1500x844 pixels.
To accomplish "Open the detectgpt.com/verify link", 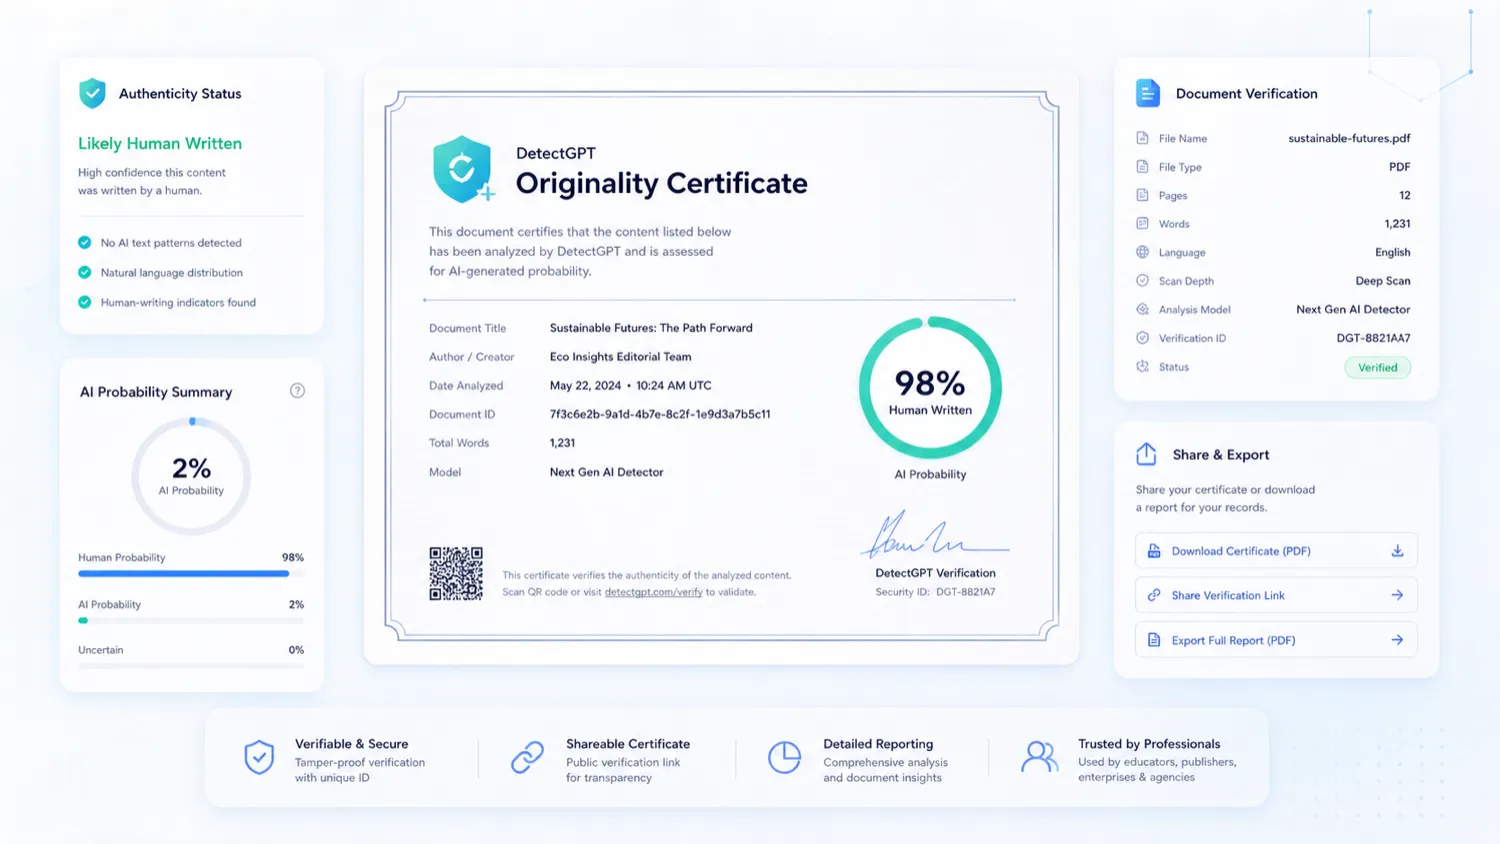I will click(653, 592).
